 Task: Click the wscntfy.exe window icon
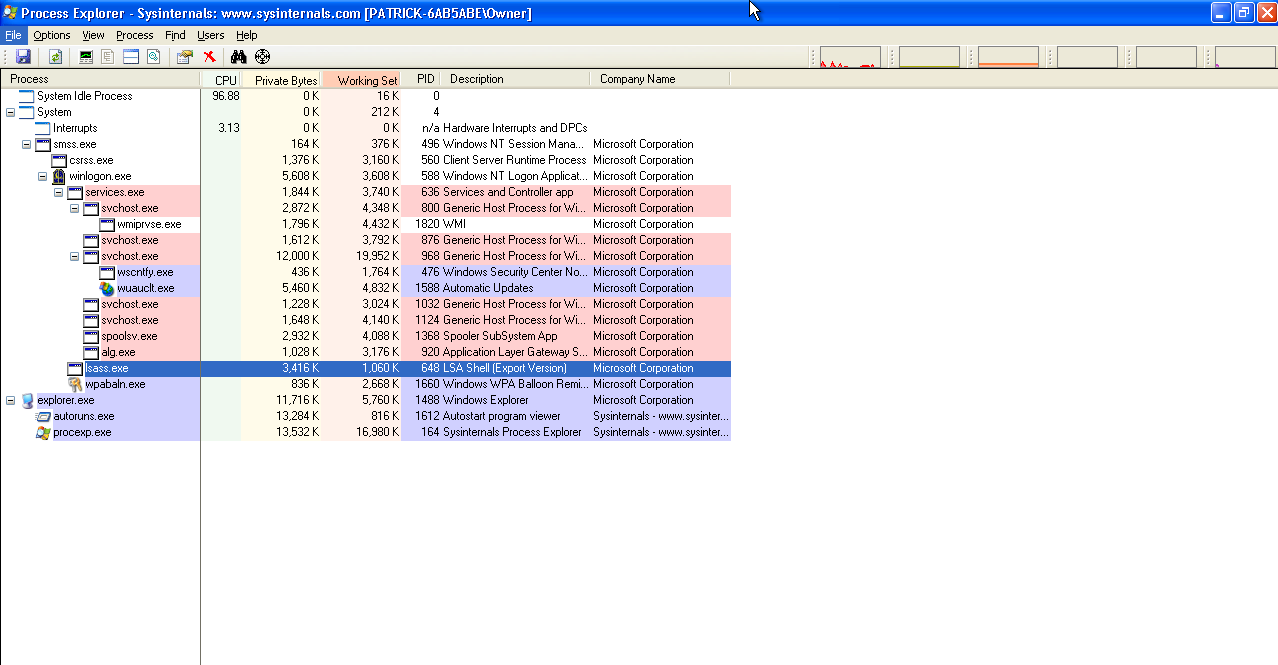pyautogui.click(x=107, y=272)
